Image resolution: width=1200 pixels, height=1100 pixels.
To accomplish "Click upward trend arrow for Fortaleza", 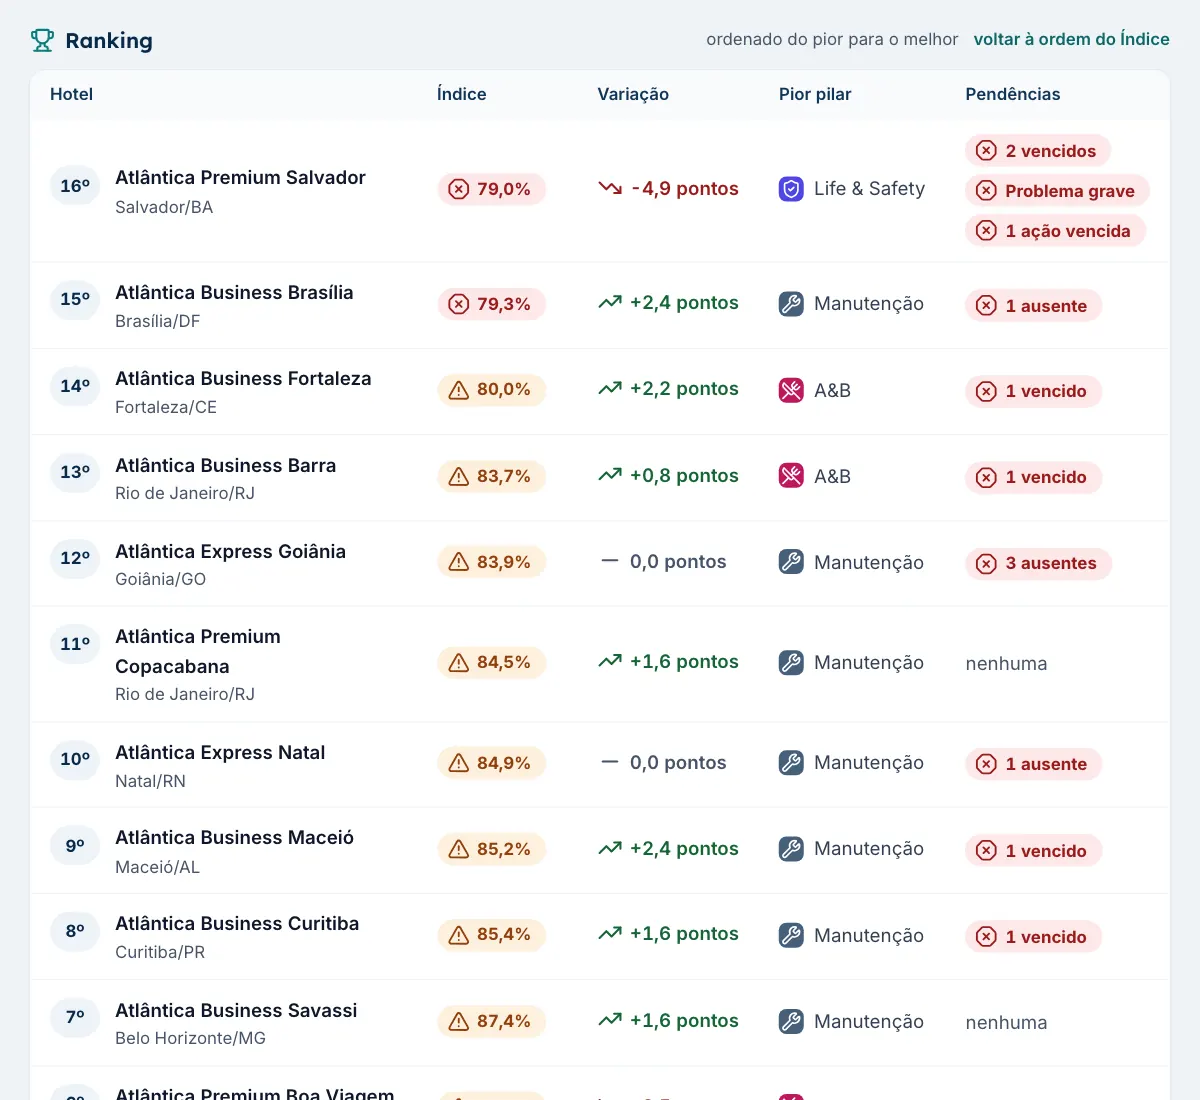I will click(610, 388).
